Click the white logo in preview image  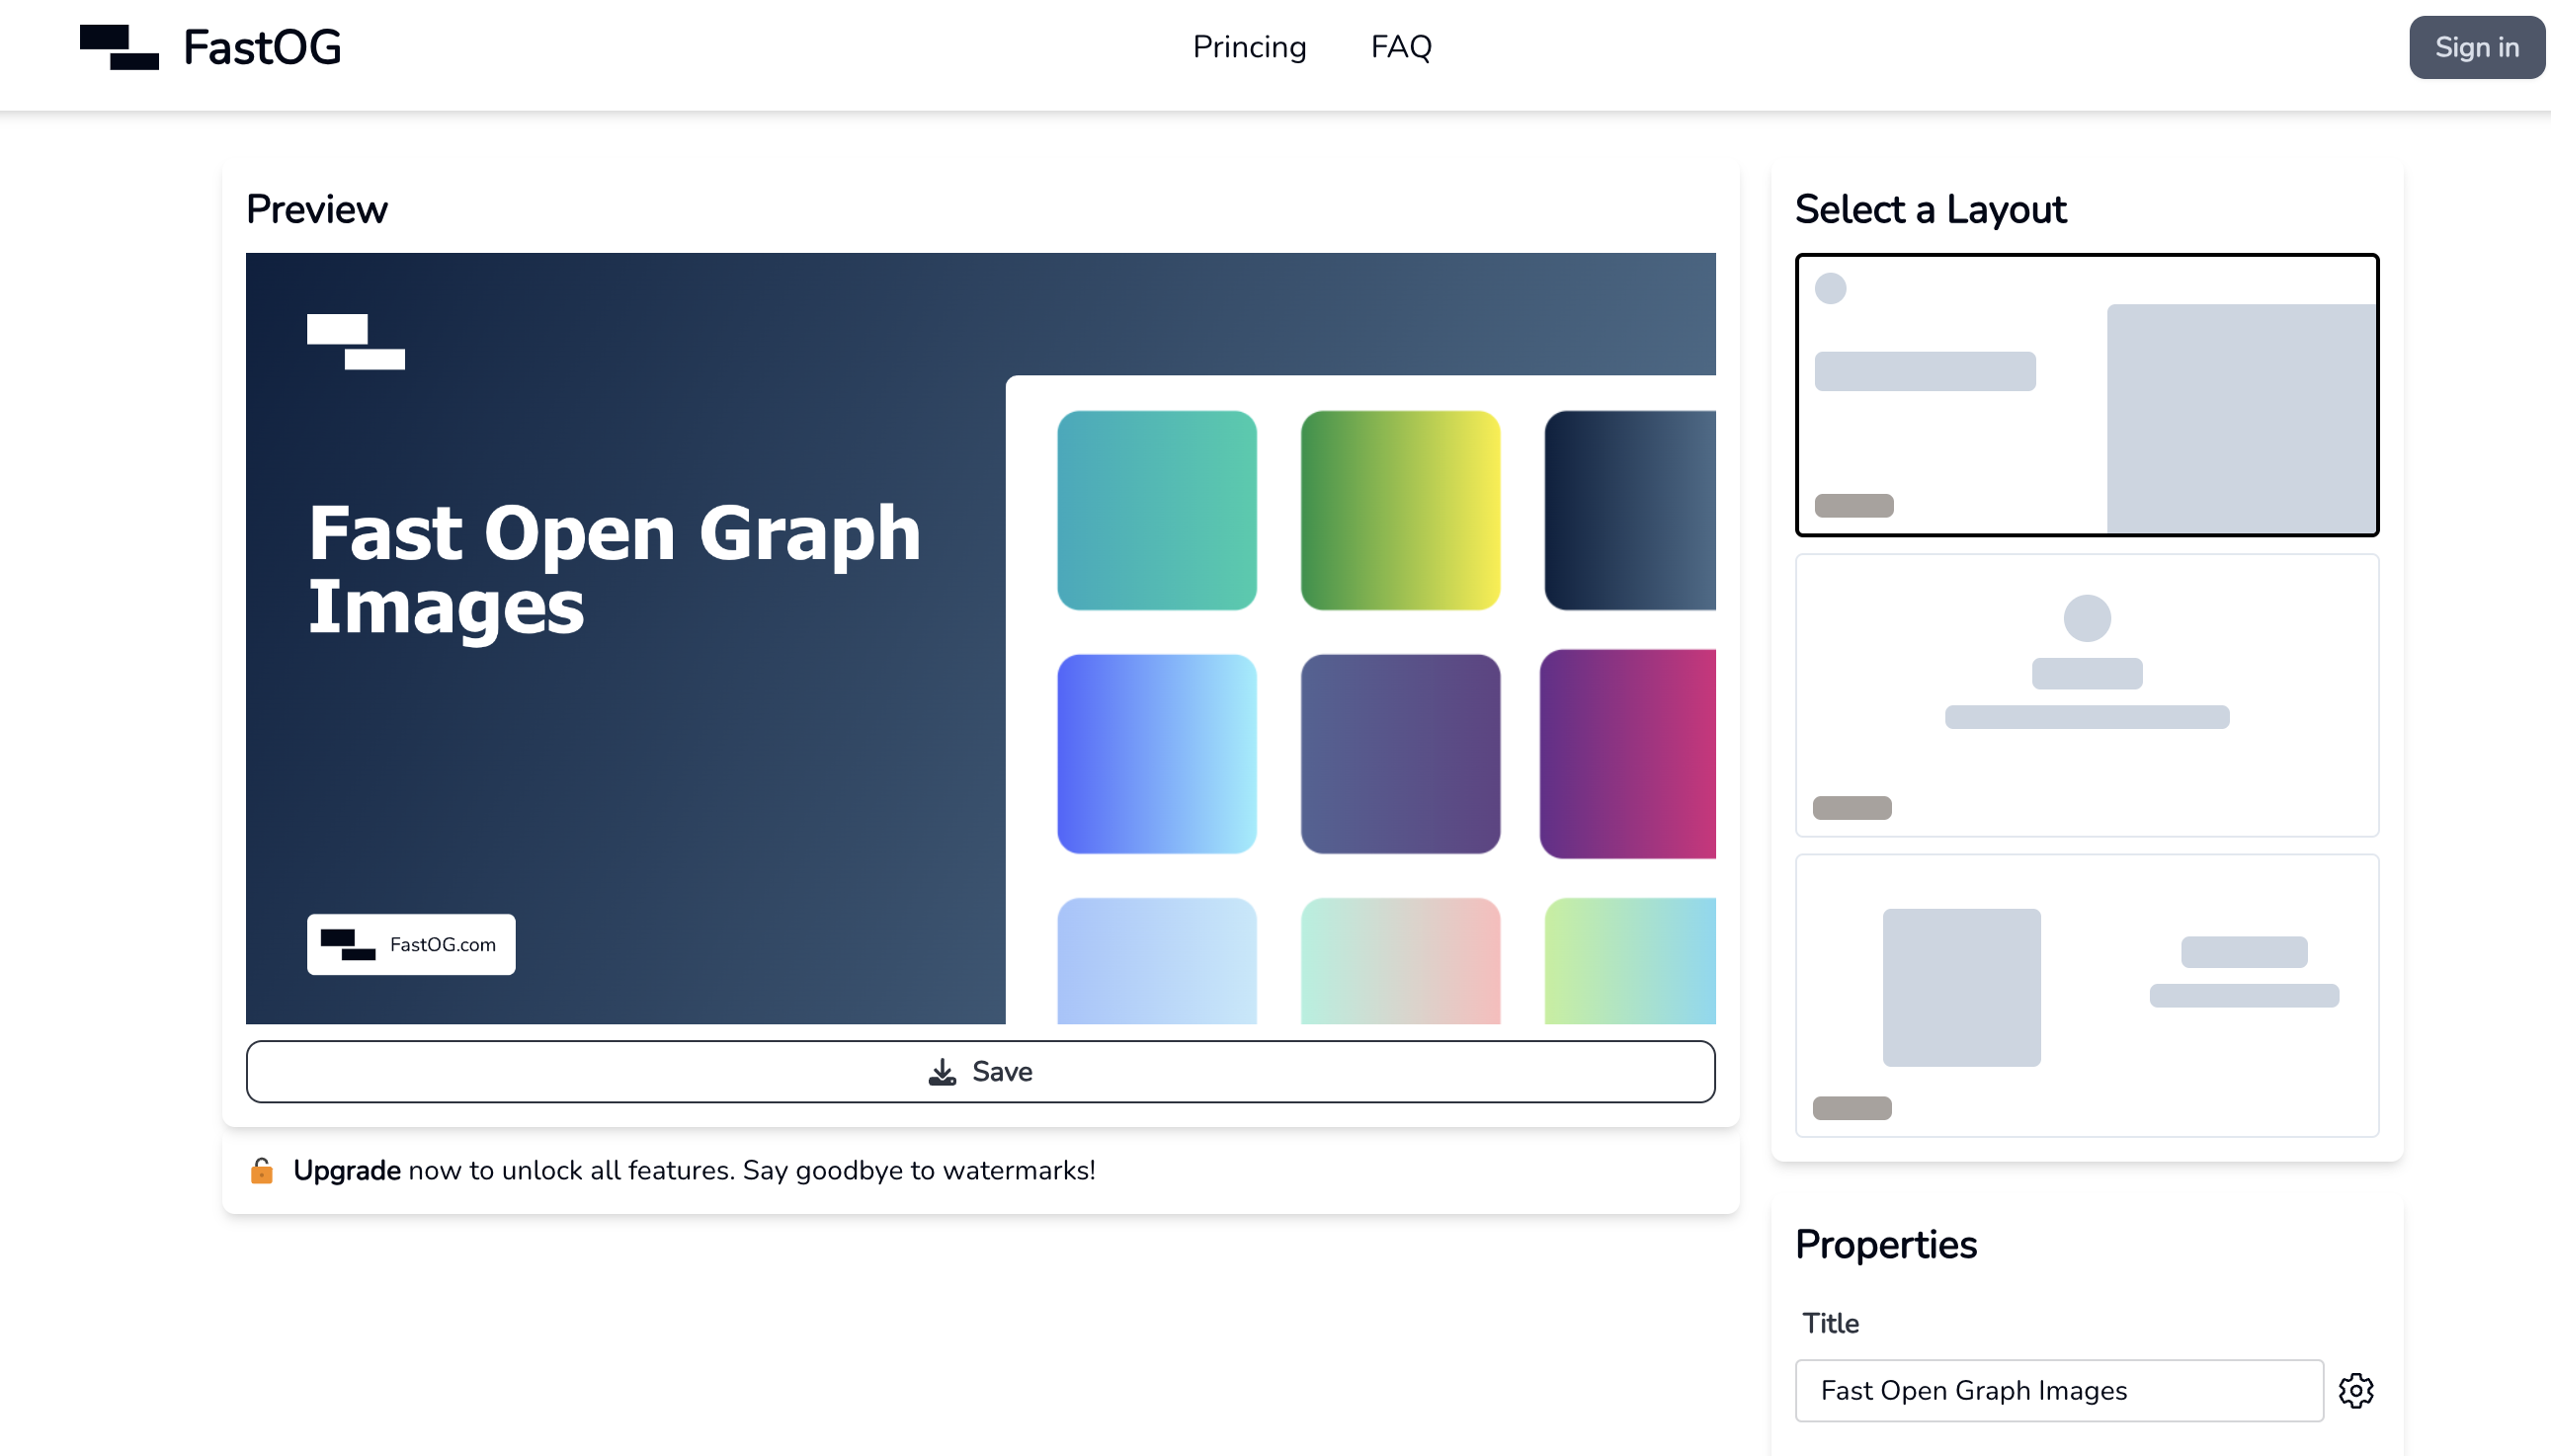[x=356, y=342]
